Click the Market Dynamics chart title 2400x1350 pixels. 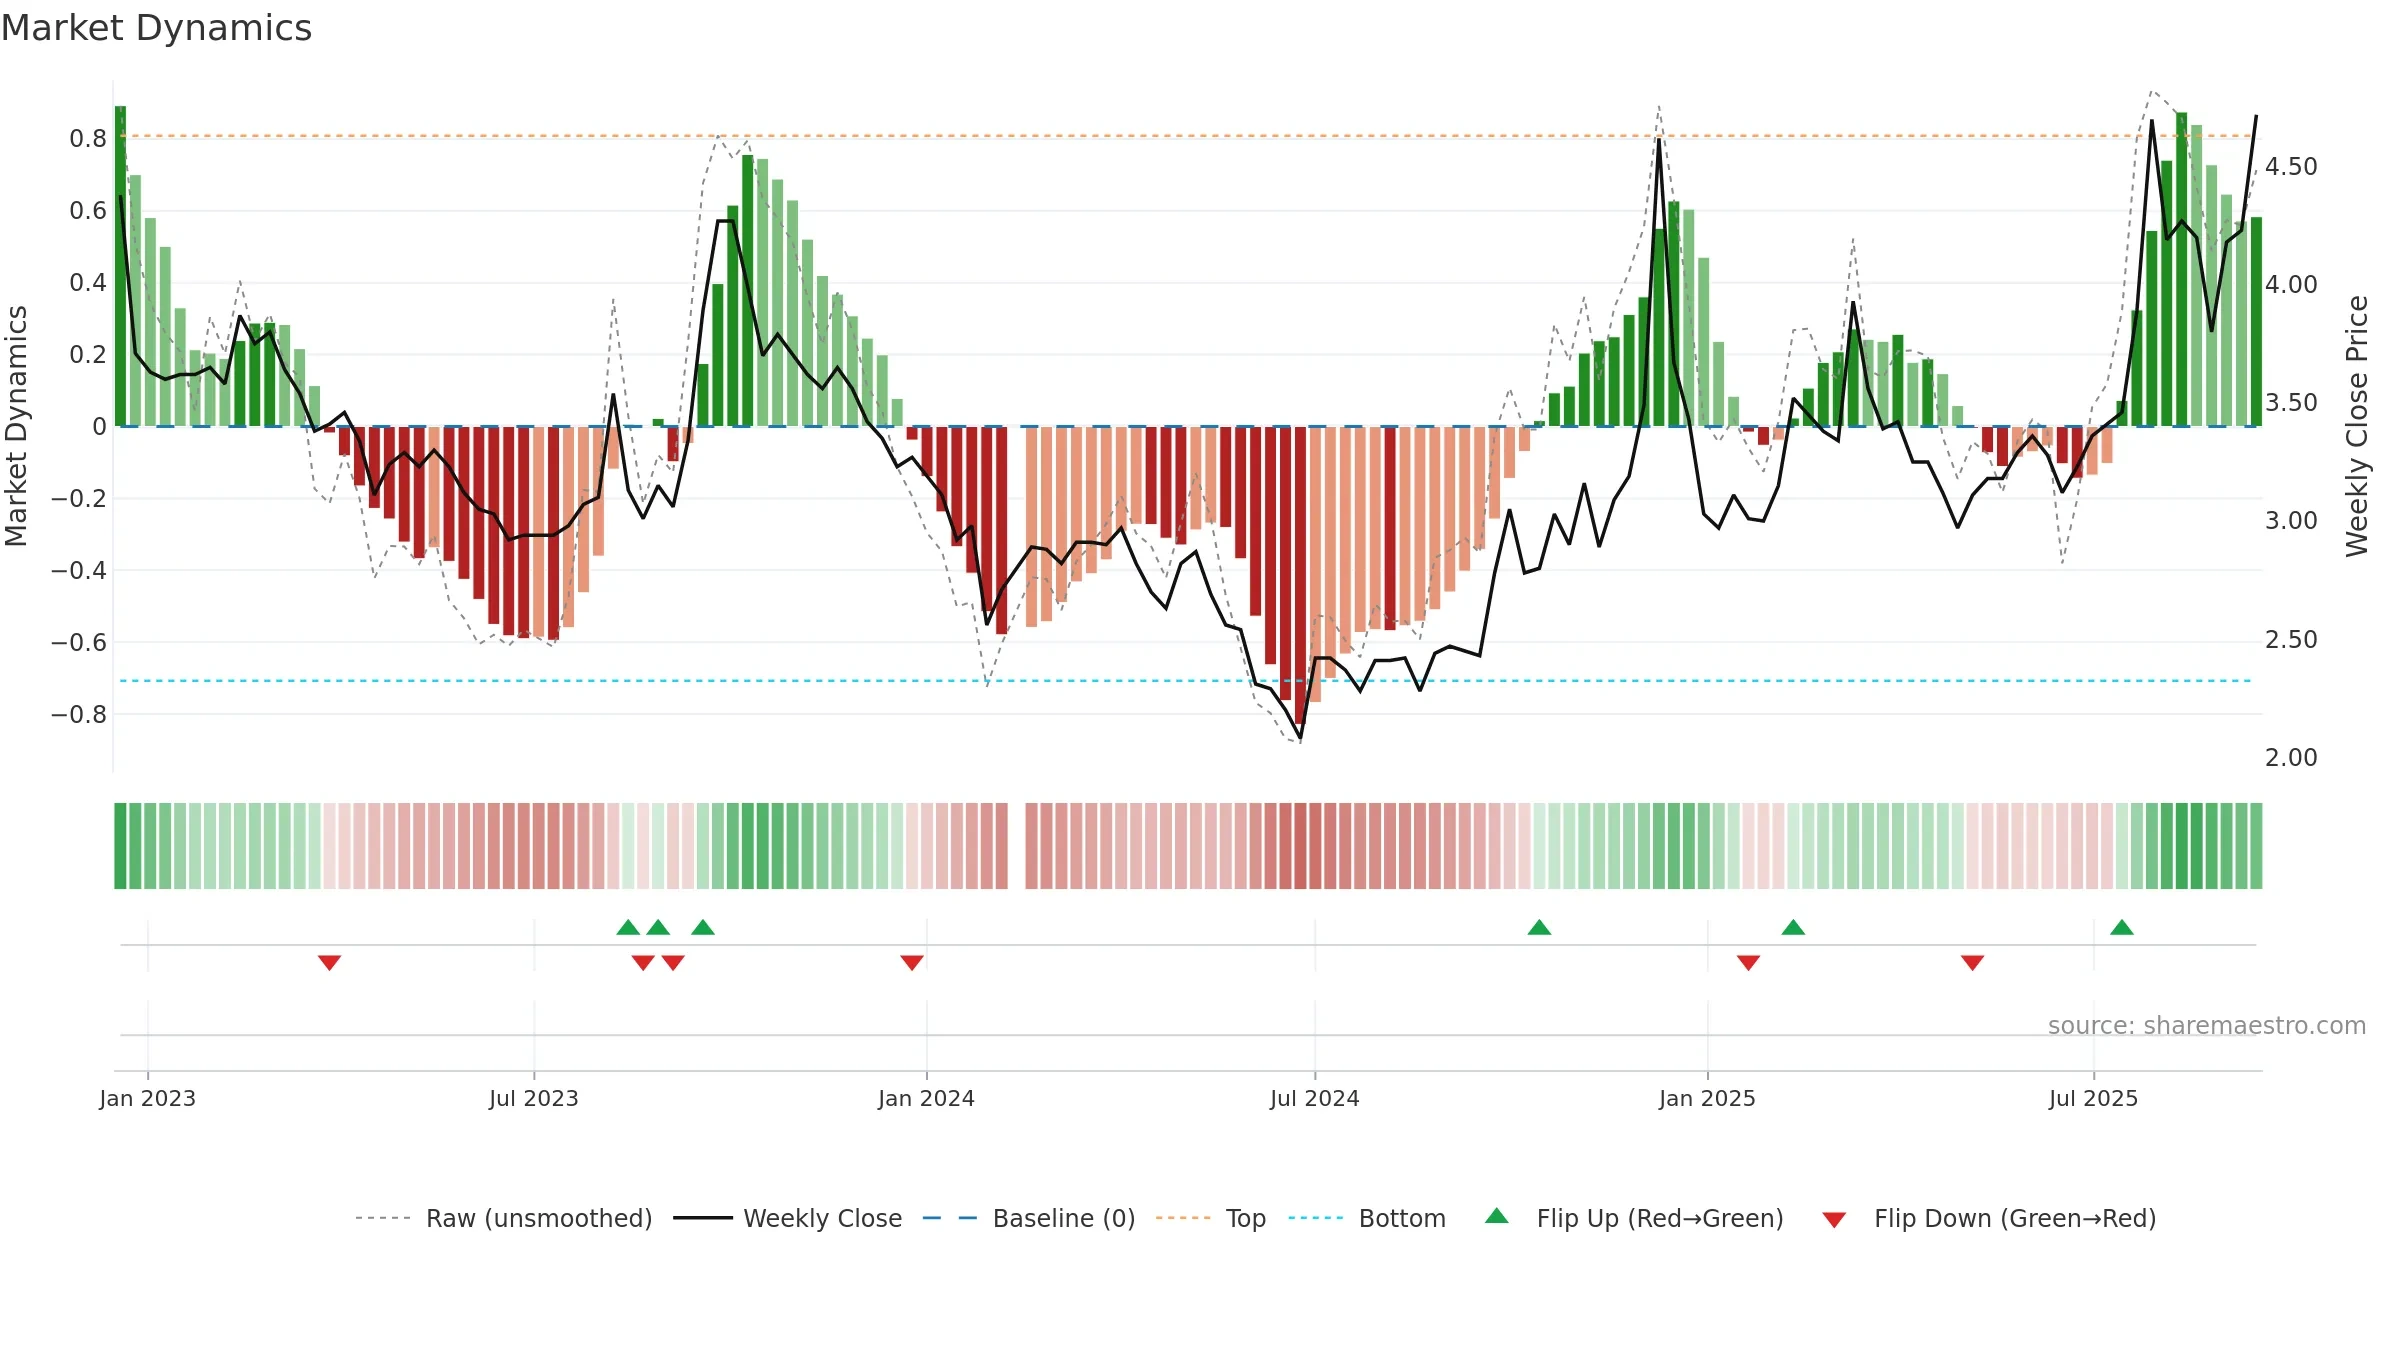156,28
